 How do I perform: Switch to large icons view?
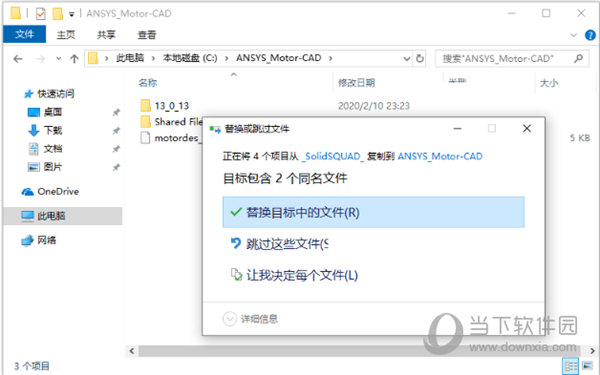(587, 366)
